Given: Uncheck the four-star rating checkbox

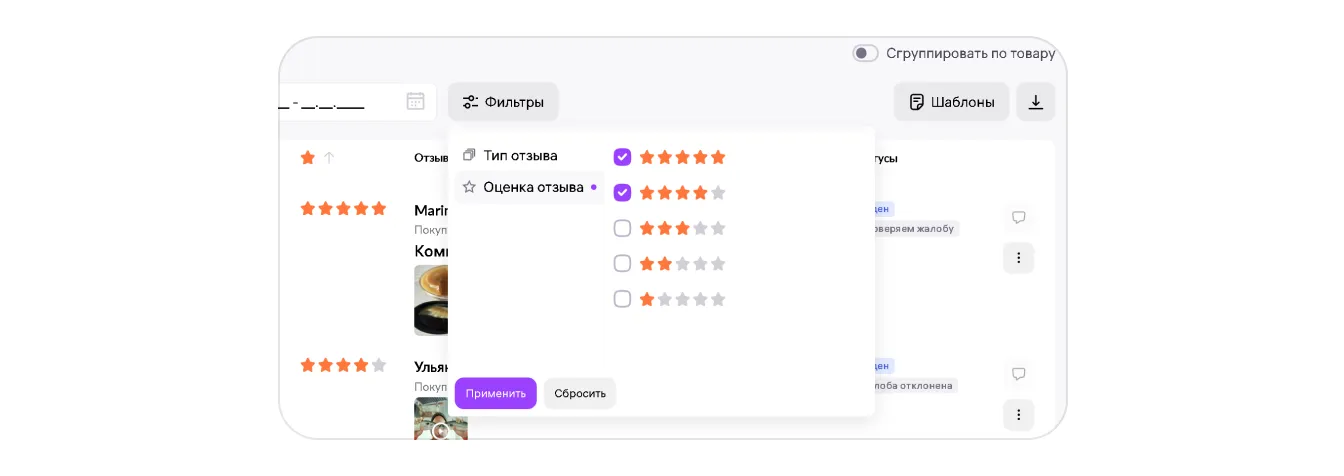Looking at the screenshot, I should (x=622, y=192).
